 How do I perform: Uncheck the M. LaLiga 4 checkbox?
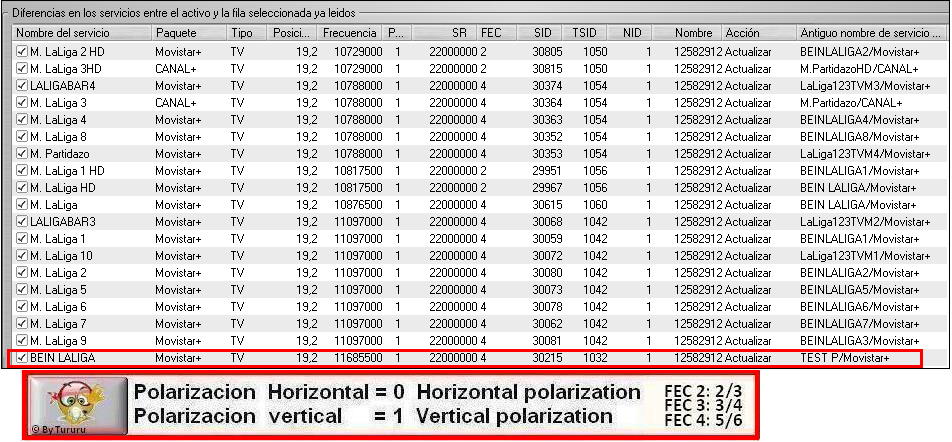[x=22, y=120]
